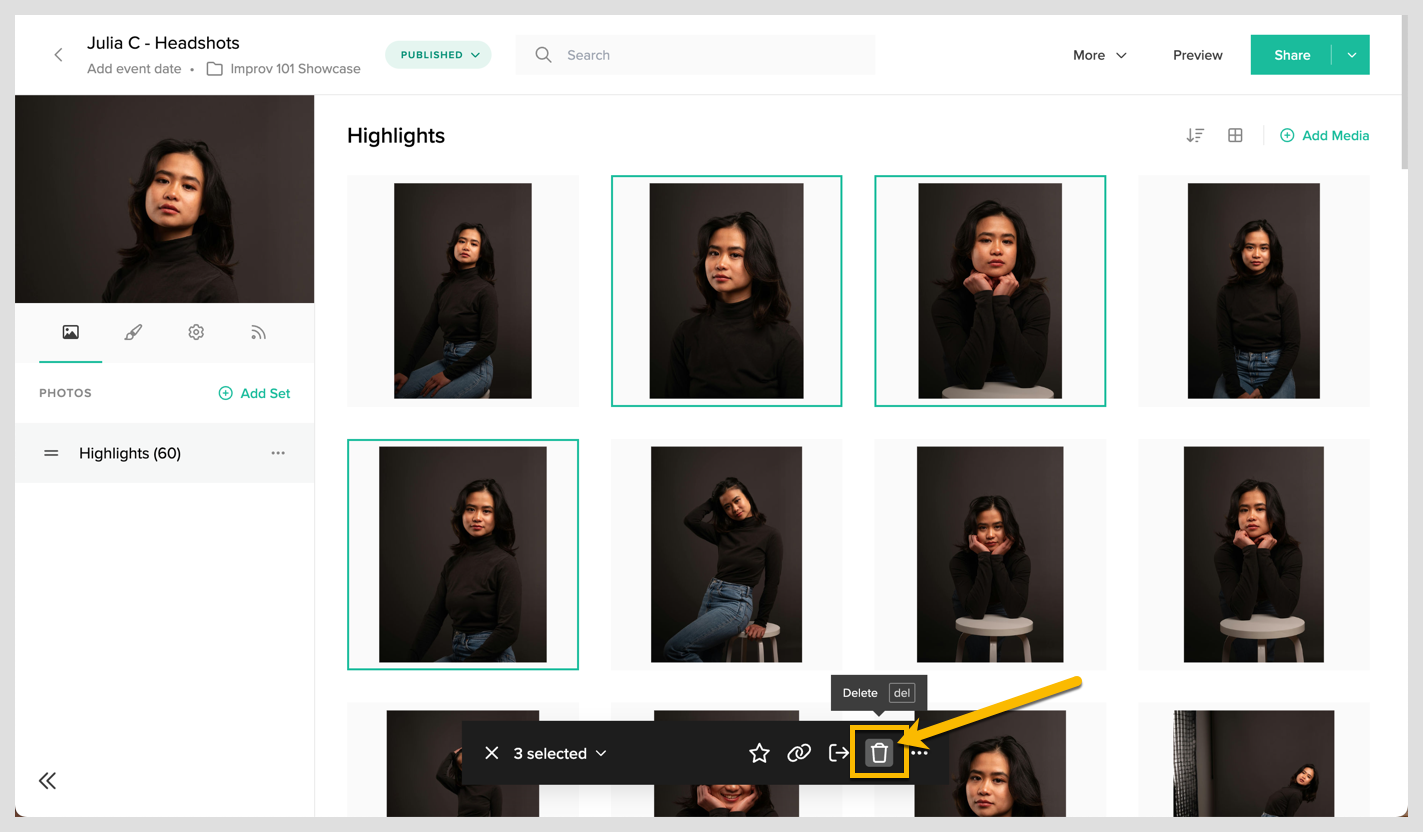
Task: Click Add event date text
Action: tap(134, 69)
